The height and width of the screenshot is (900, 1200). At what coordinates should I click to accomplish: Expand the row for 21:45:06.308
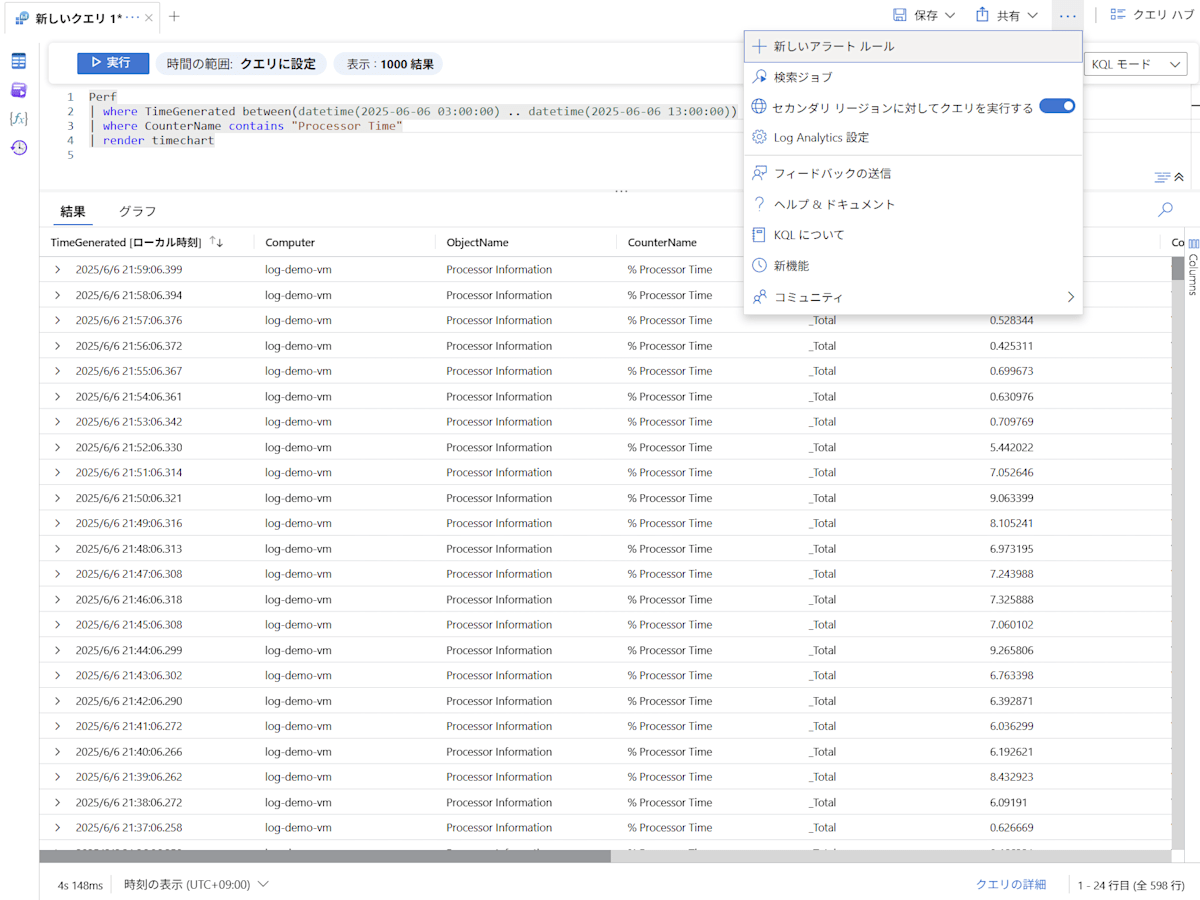[57, 625]
